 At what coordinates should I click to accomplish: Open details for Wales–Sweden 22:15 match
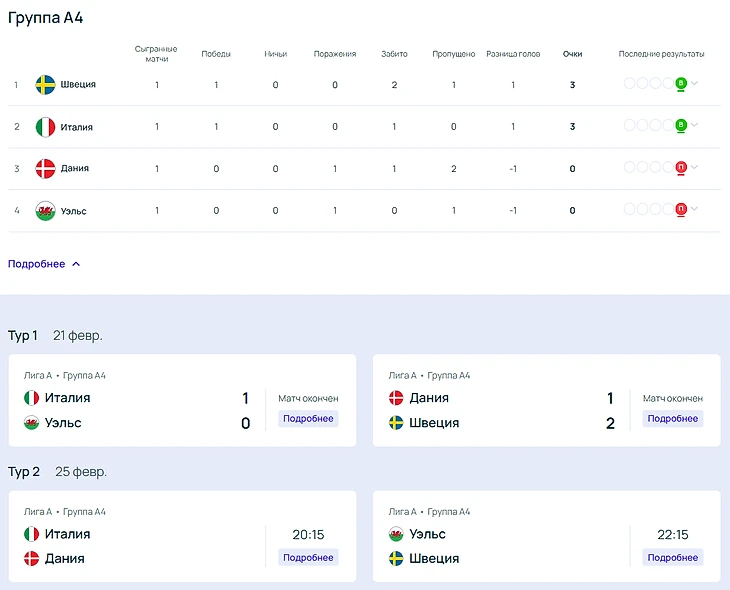click(672, 557)
